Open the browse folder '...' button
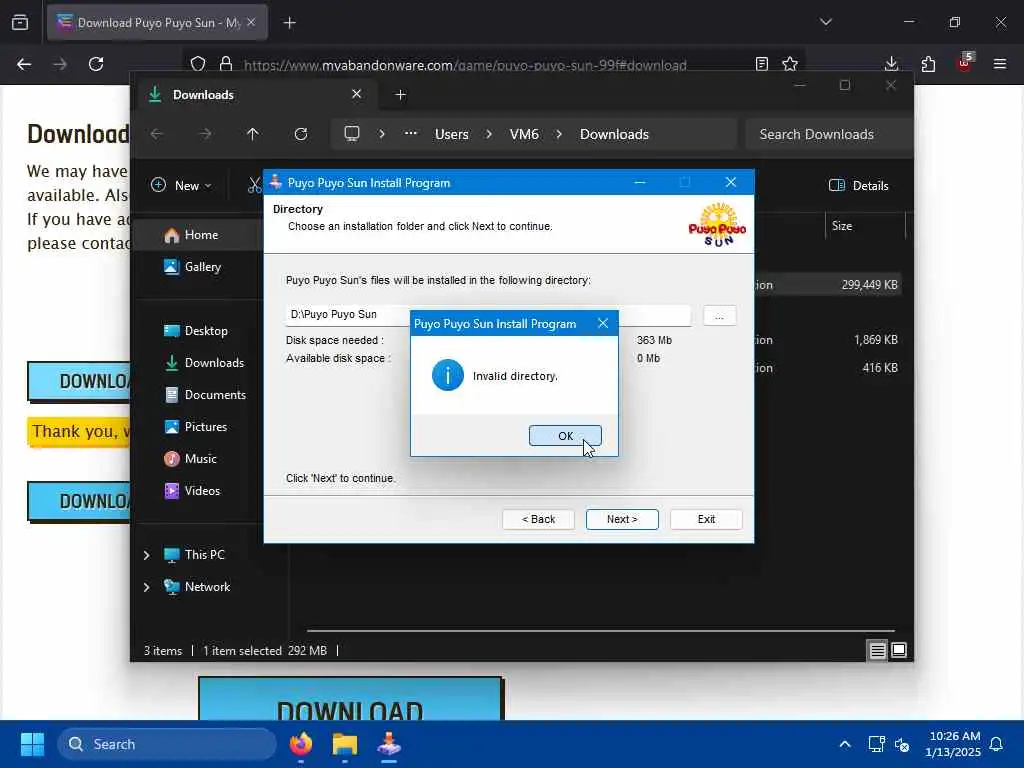 (x=720, y=315)
